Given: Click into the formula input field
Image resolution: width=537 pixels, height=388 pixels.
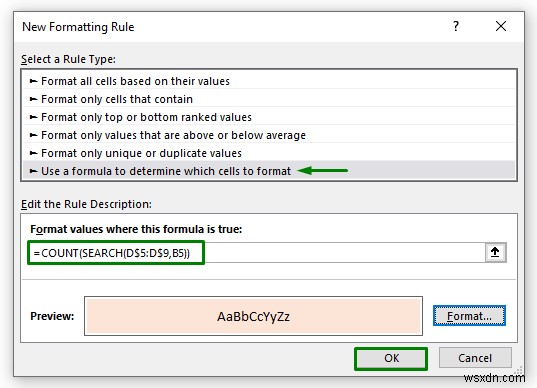Looking at the screenshot, I should (256, 253).
